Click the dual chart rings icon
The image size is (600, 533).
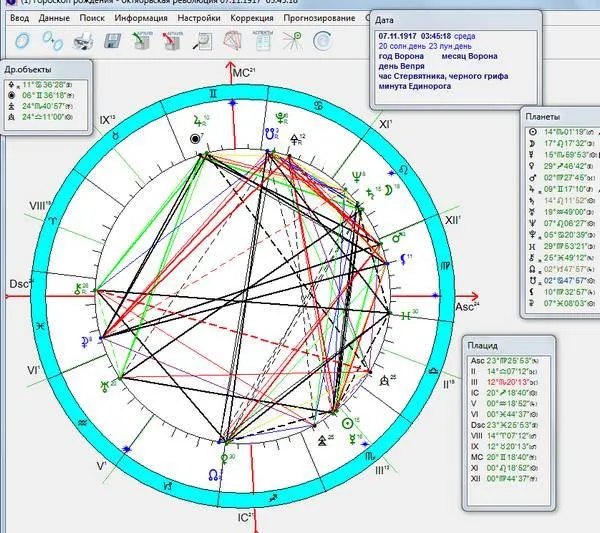[x=53, y=41]
